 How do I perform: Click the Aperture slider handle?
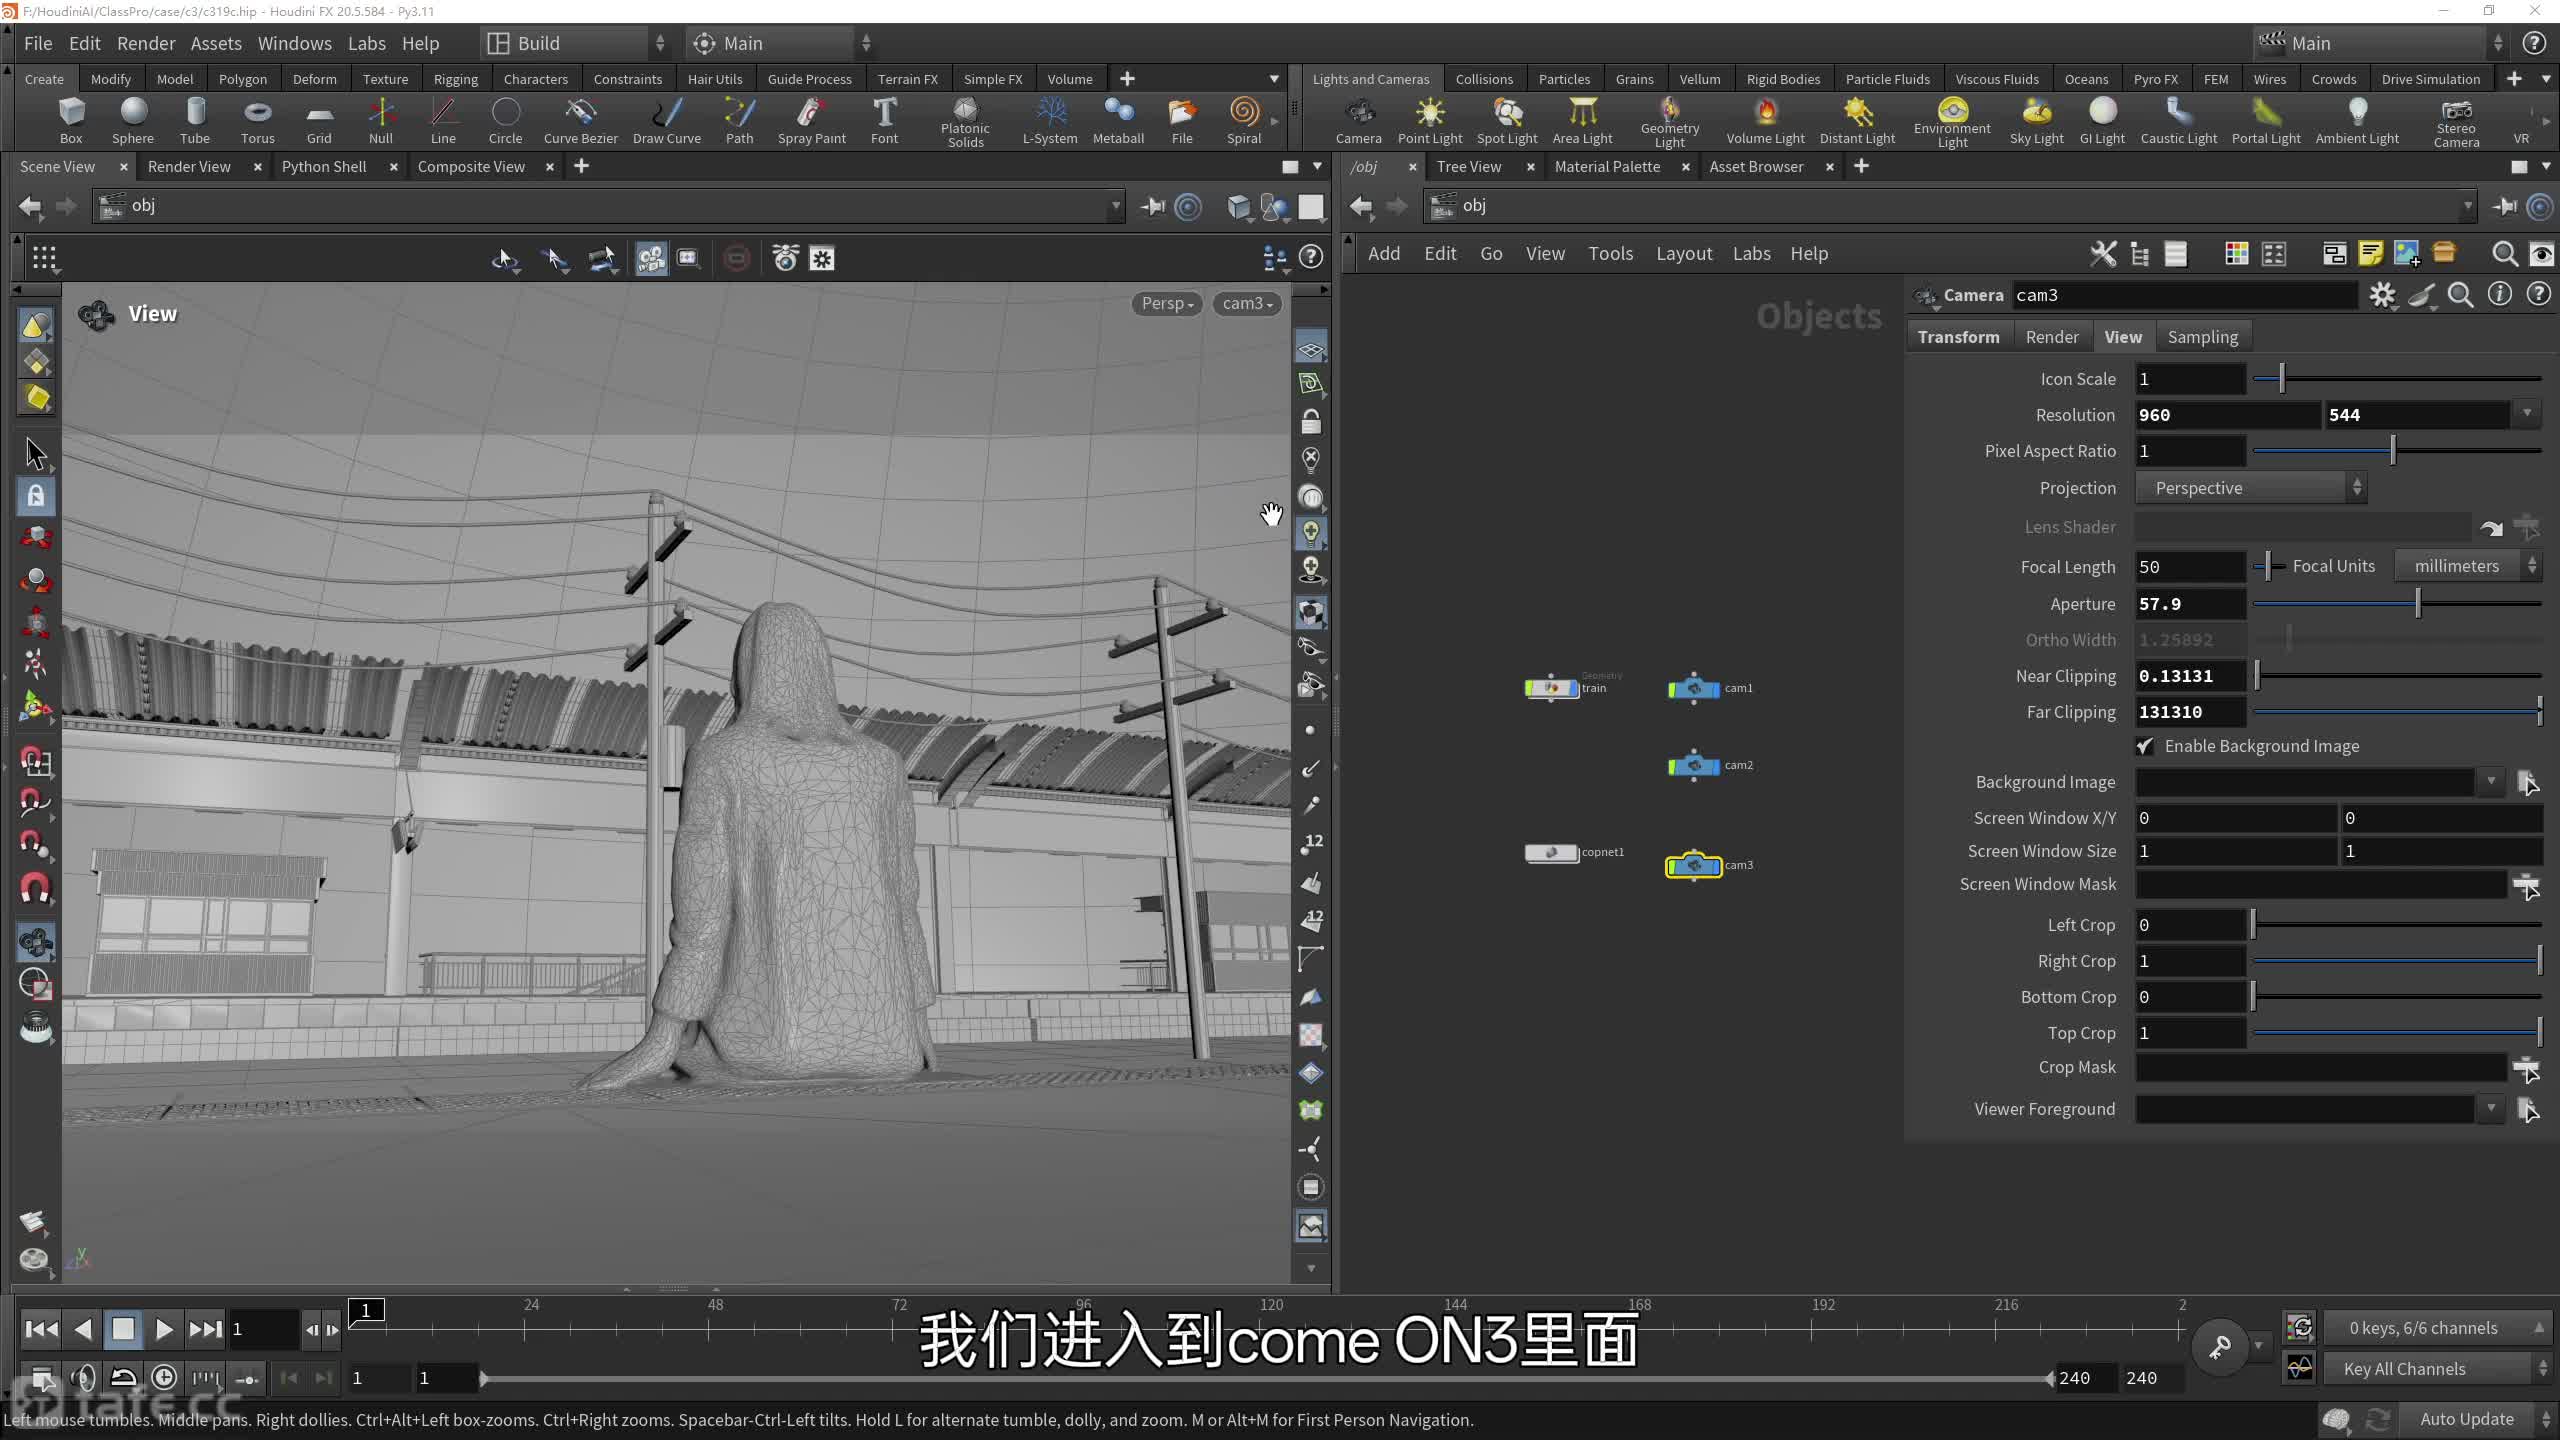pos(2418,604)
